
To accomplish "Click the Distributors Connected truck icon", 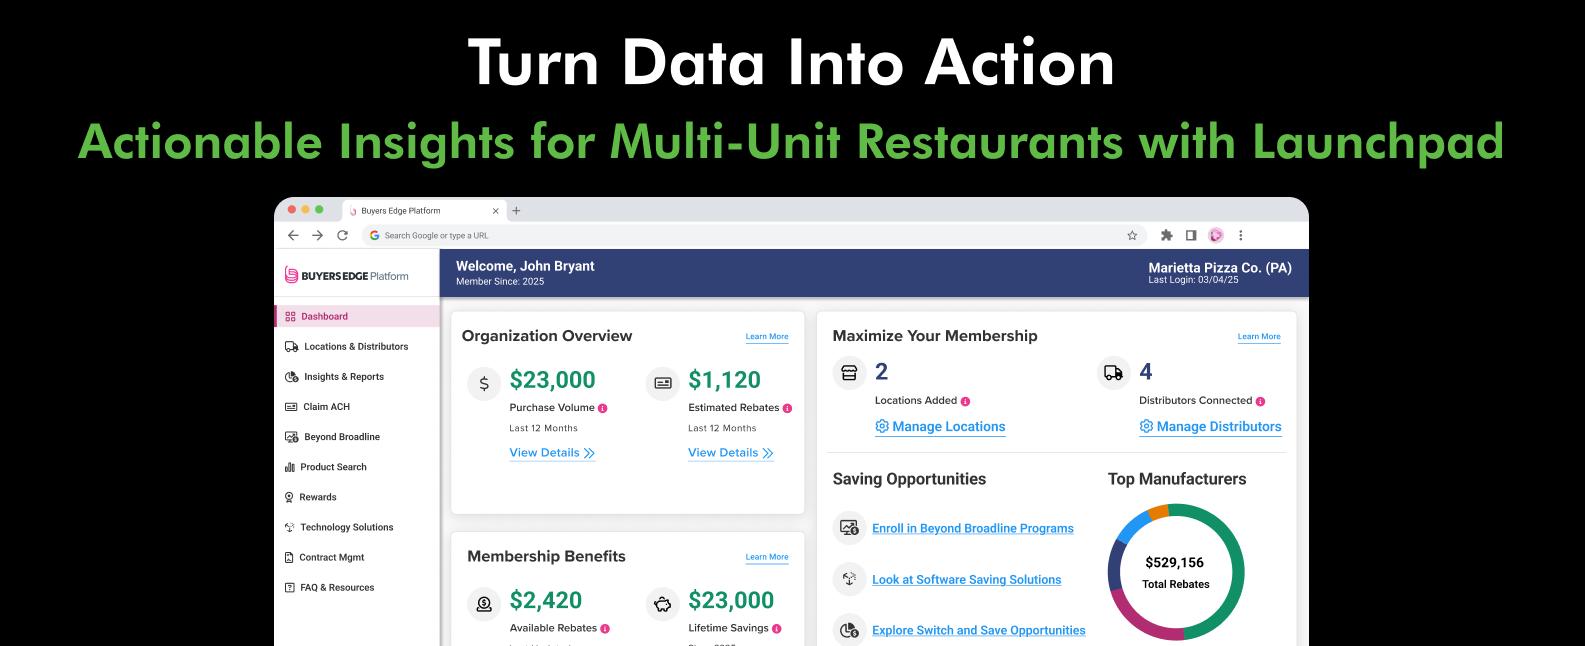I will (x=1114, y=373).
